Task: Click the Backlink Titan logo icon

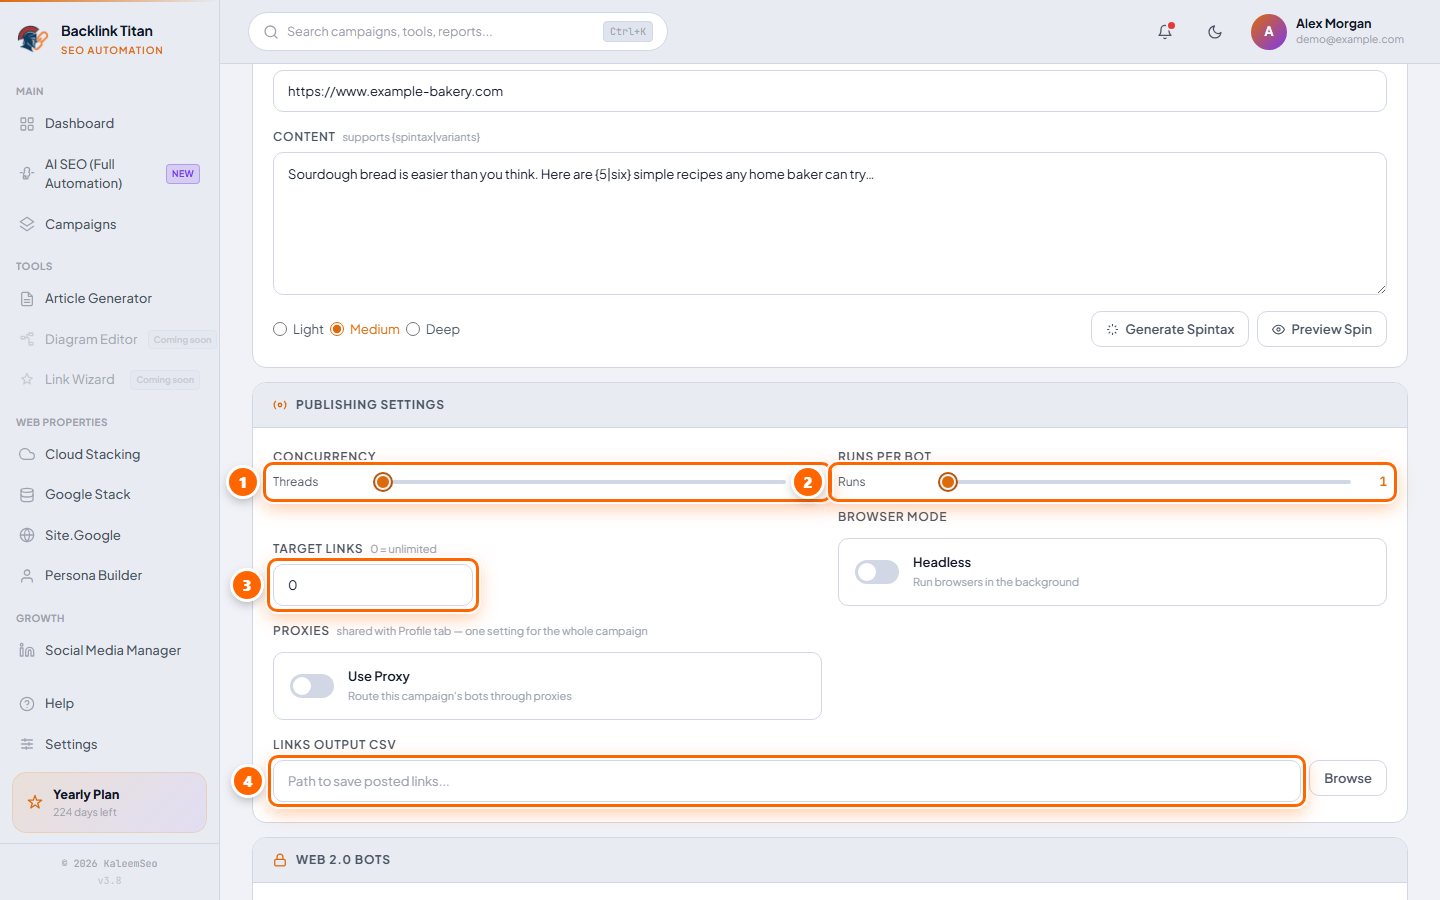Action: tap(32, 39)
